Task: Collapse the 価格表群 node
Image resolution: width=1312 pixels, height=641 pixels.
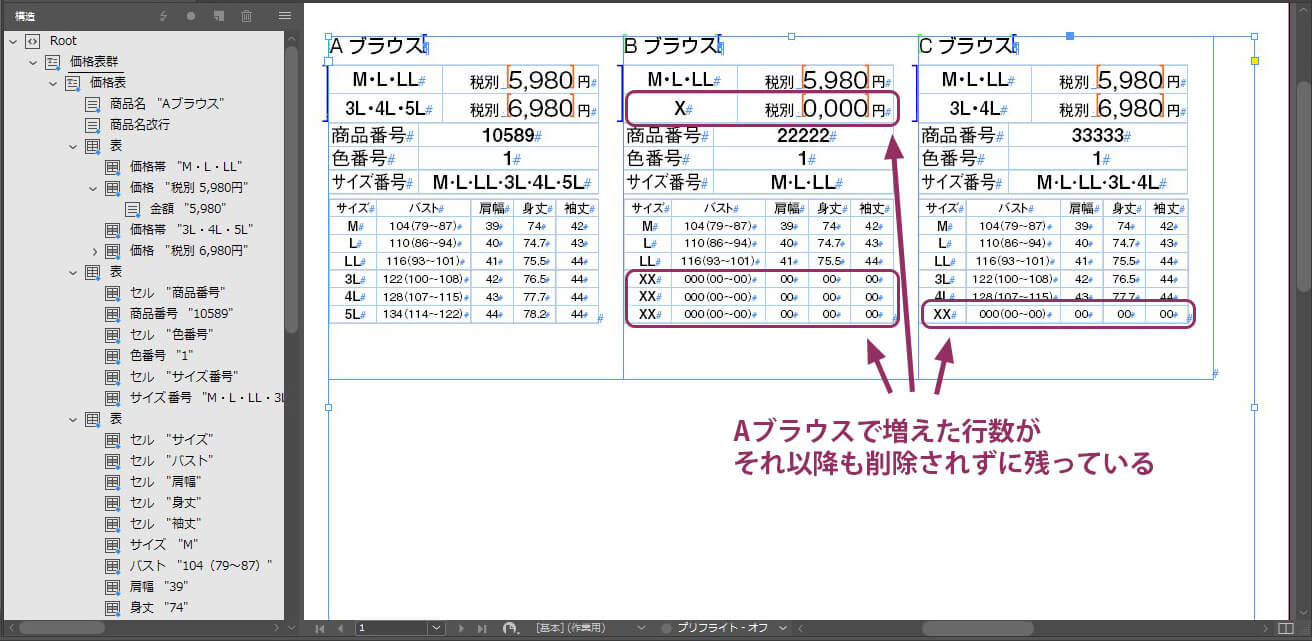Action: click(33, 62)
